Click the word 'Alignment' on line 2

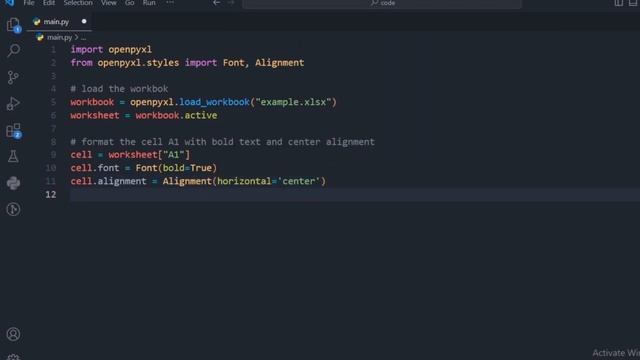coord(280,63)
